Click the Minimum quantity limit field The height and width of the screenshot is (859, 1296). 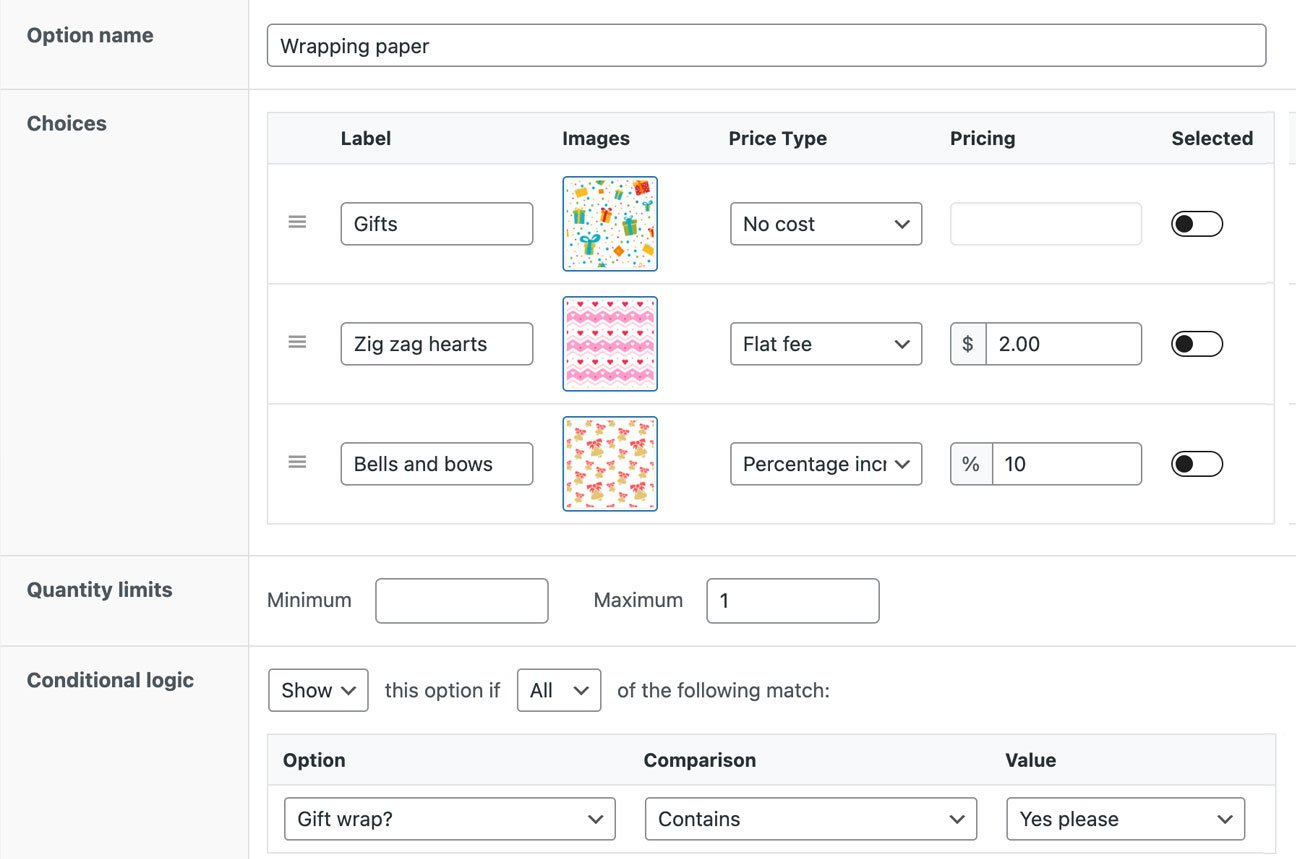(461, 600)
